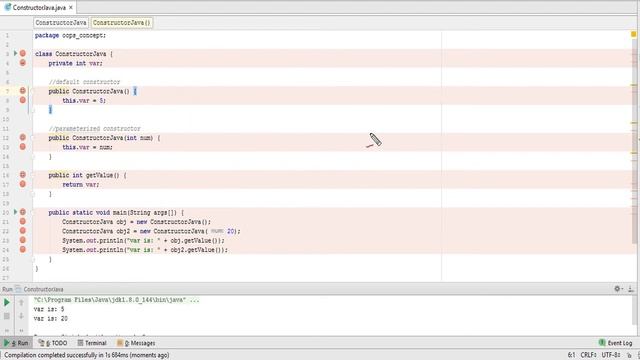Toggle breakpoint on class ConstructorJava line
This screenshot has width=640, height=360.
[x=23, y=53]
